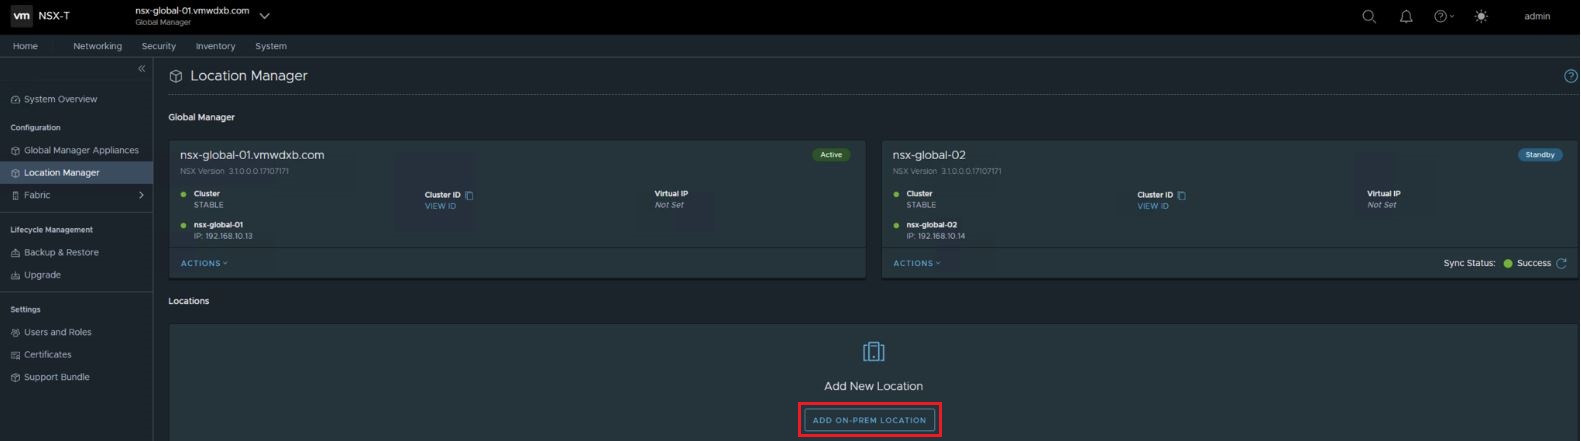This screenshot has height=441, width=1581.
Task: Collapse the left sidebar navigation
Action: [141, 69]
